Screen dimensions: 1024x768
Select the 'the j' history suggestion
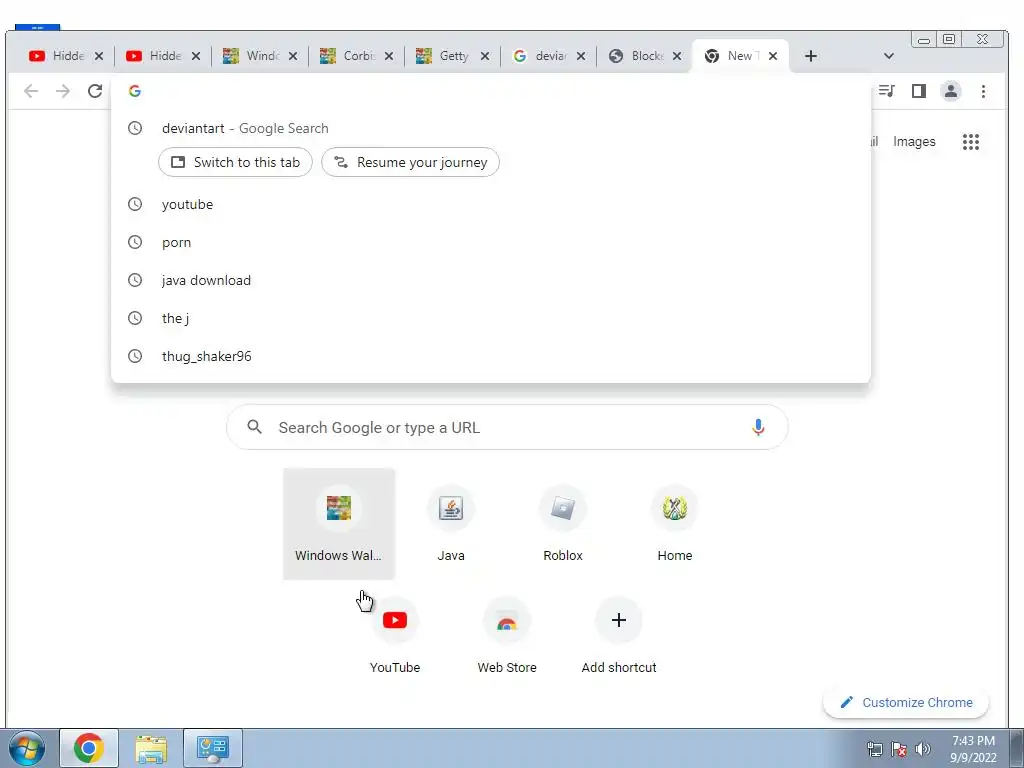point(490,318)
